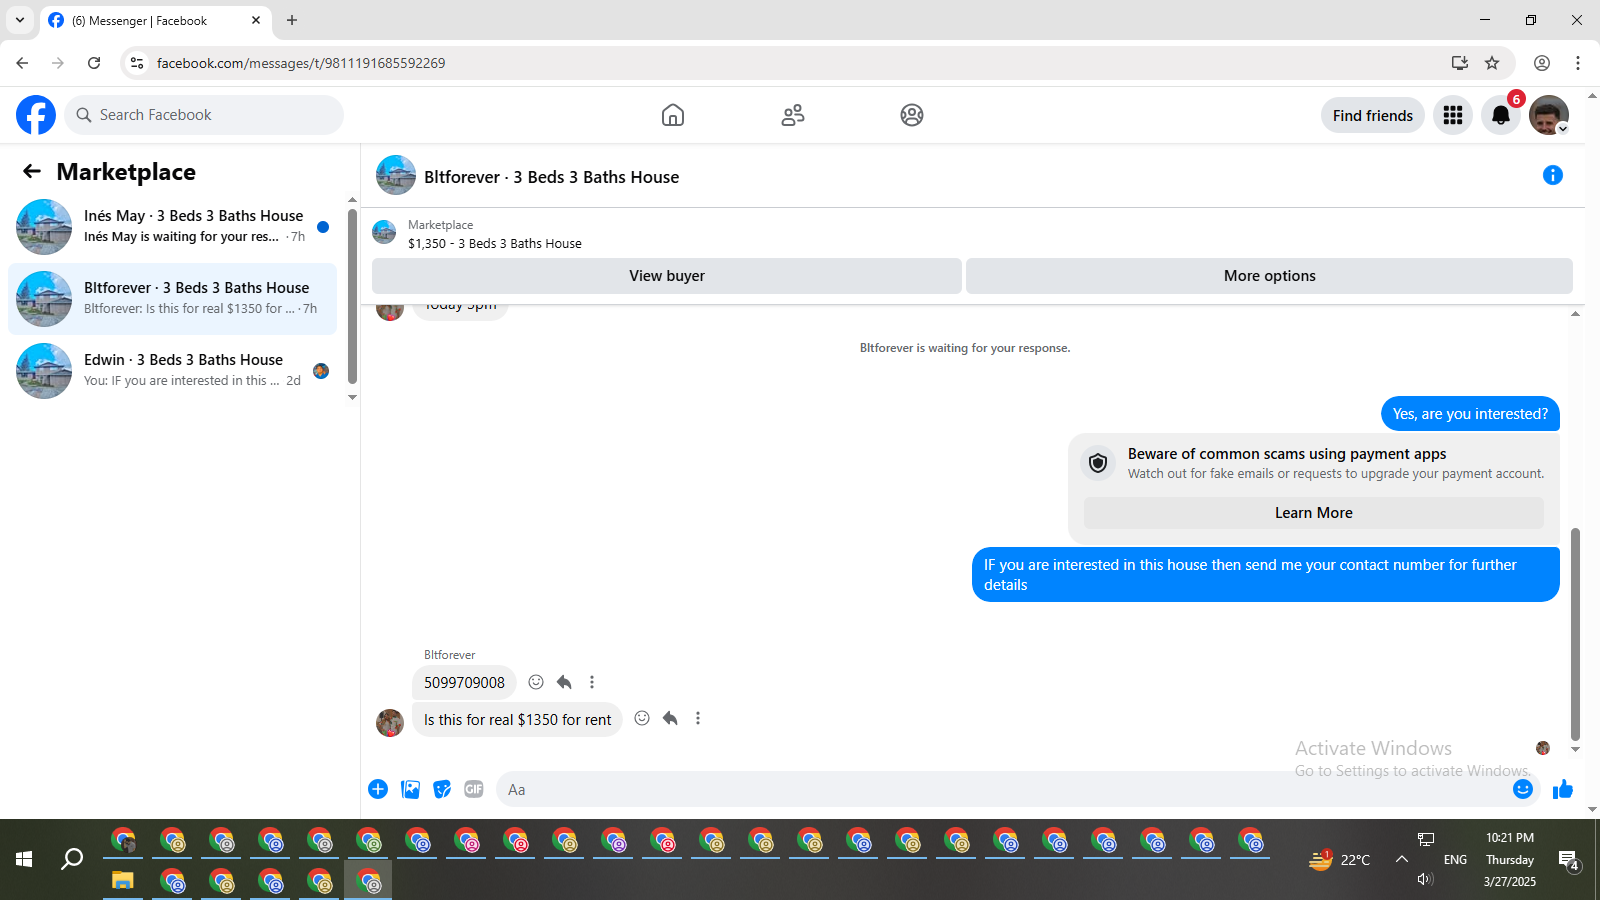Open the taskbar volume control
Screen dimensions: 1600x900
[1426, 879]
